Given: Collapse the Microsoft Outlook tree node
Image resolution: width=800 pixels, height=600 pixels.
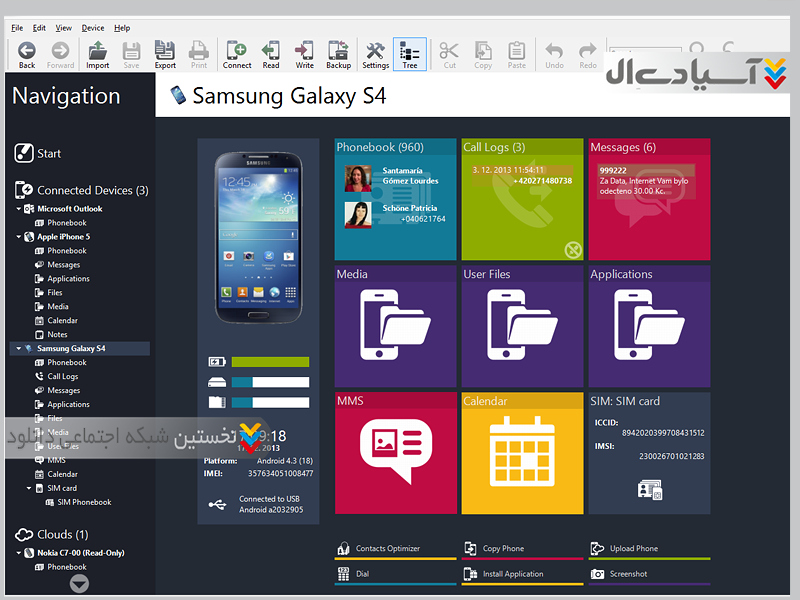Looking at the screenshot, I should (x=19, y=209).
